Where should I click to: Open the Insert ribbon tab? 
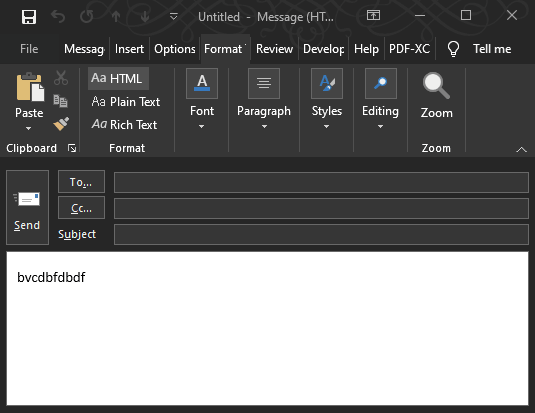tap(129, 49)
